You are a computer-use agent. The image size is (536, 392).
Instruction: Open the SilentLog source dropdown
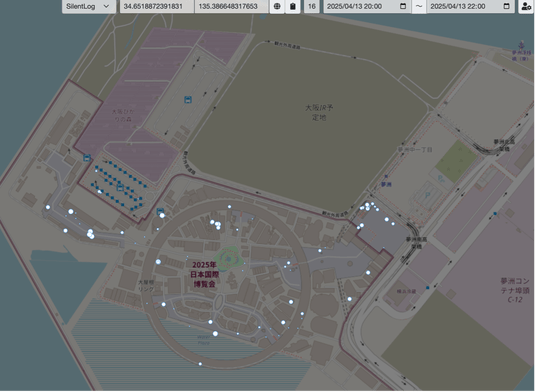(89, 6)
